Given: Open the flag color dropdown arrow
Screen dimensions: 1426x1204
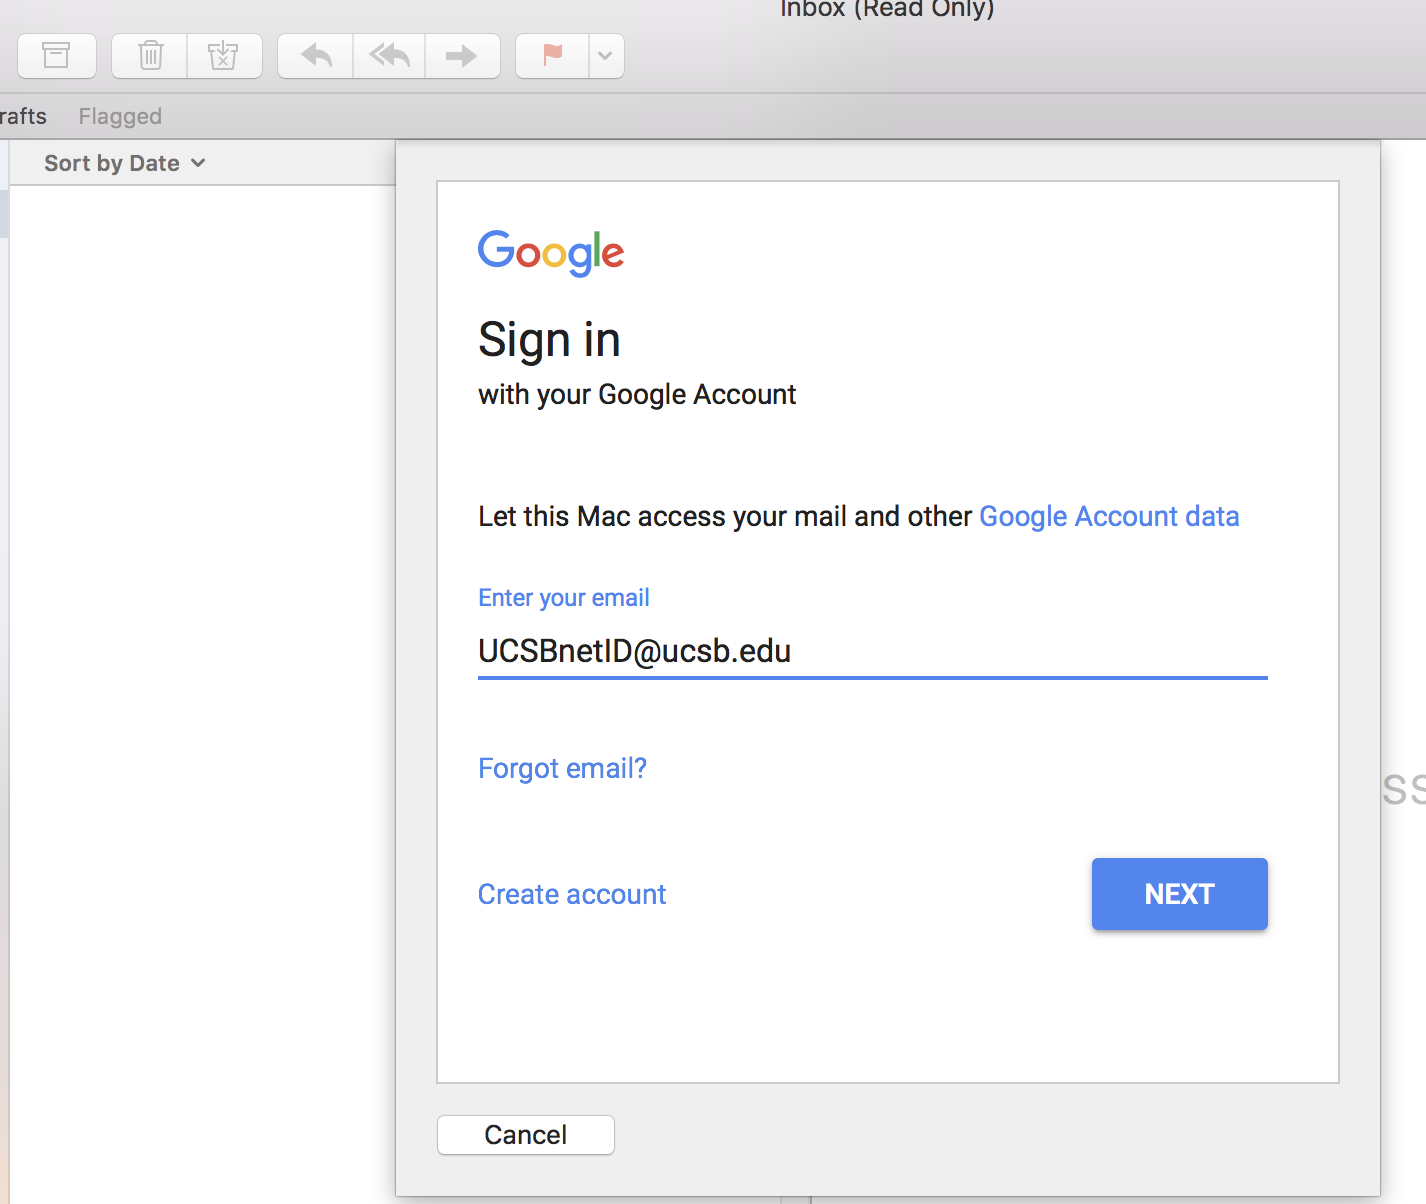Looking at the screenshot, I should pyautogui.click(x=606, y=55).
